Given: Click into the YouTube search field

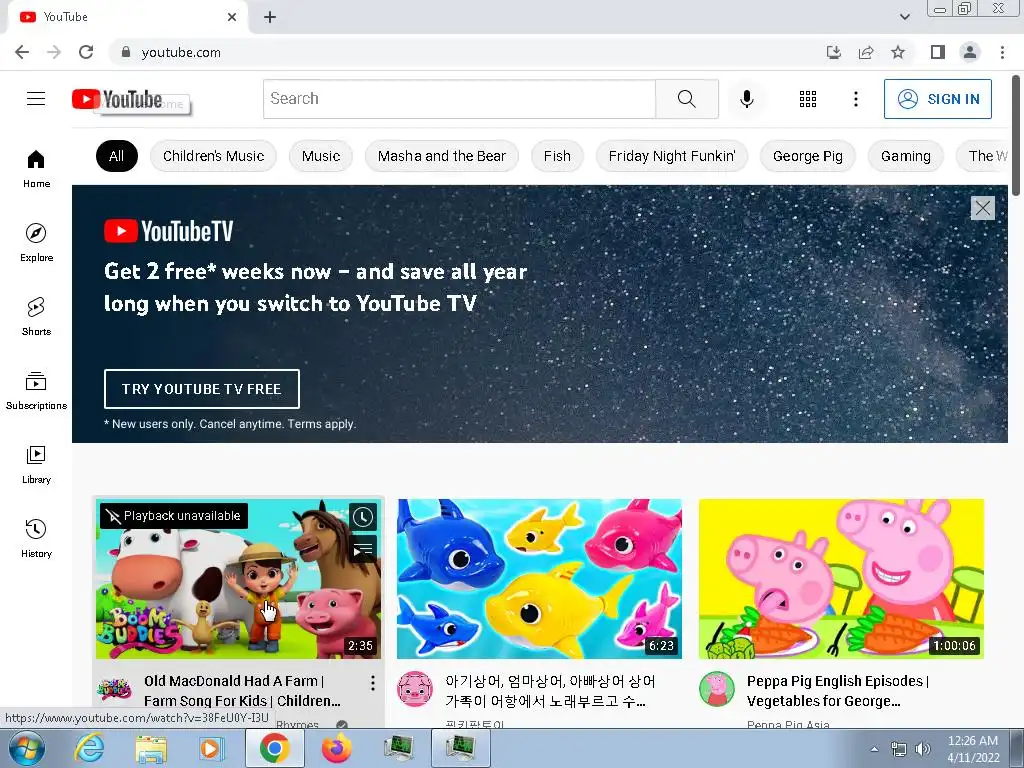Looking at the screenshot, I should click(460, 99).
